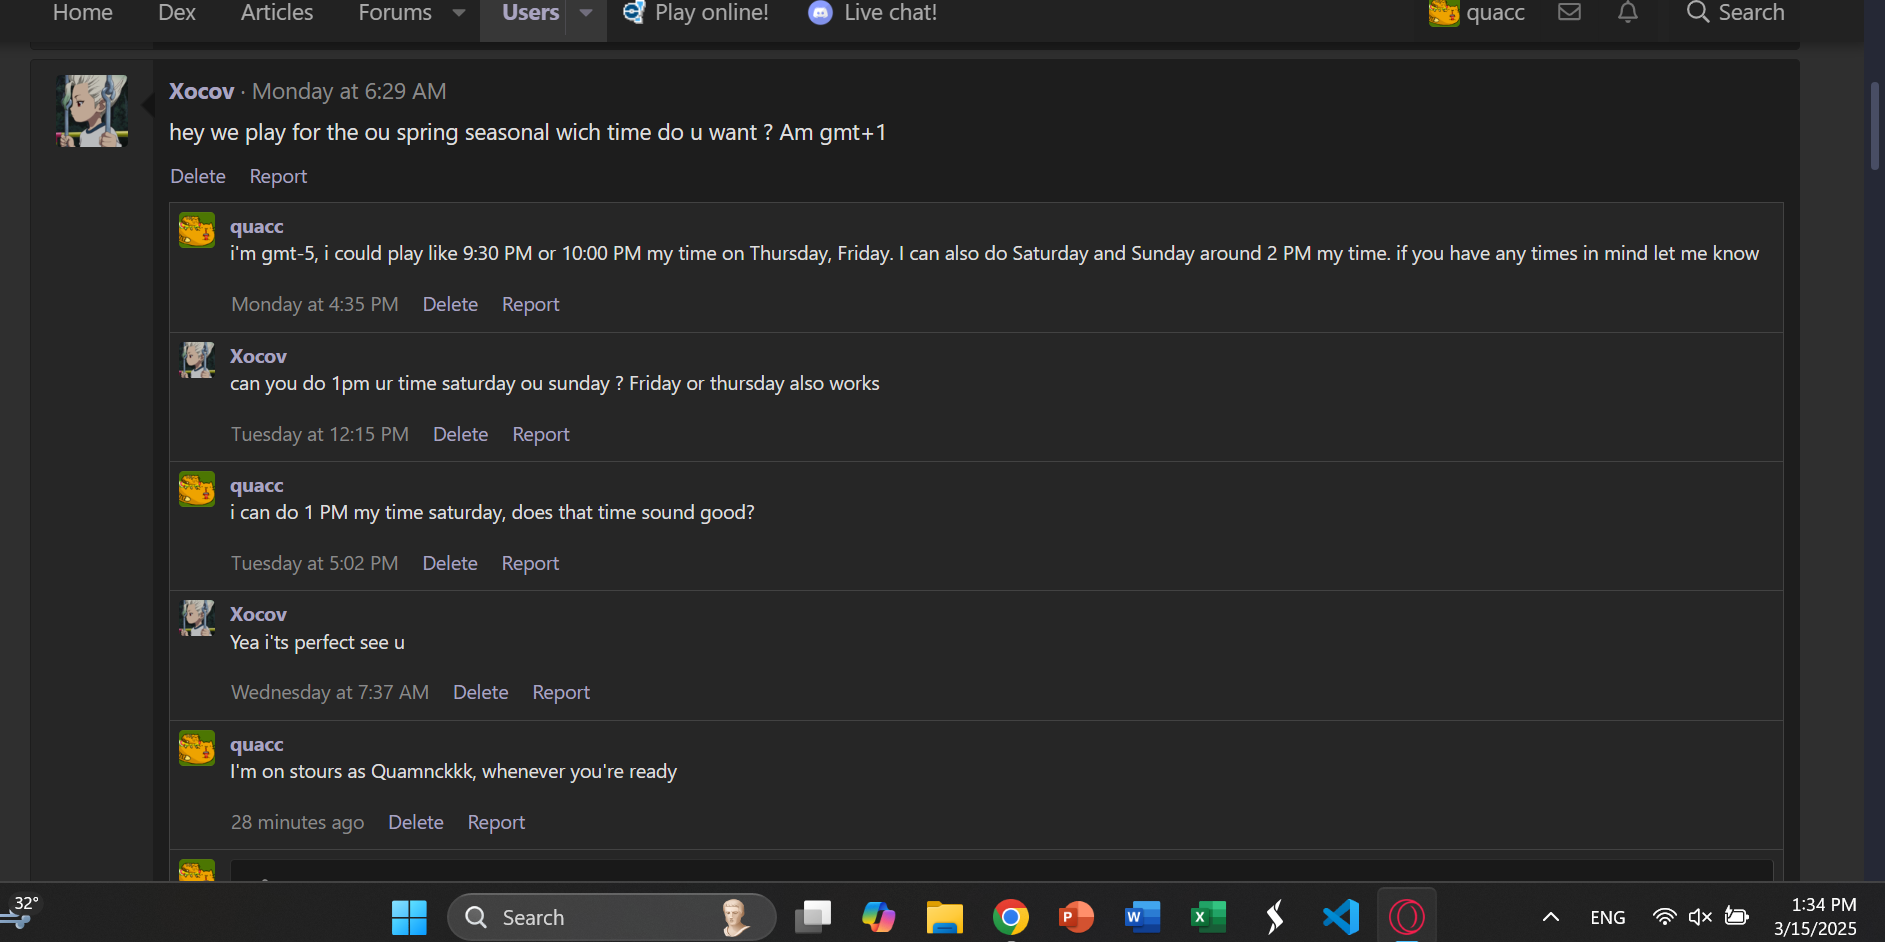Open File Explorer from the taskbar
The image size is (1885, 942).
tap(945, 917)
